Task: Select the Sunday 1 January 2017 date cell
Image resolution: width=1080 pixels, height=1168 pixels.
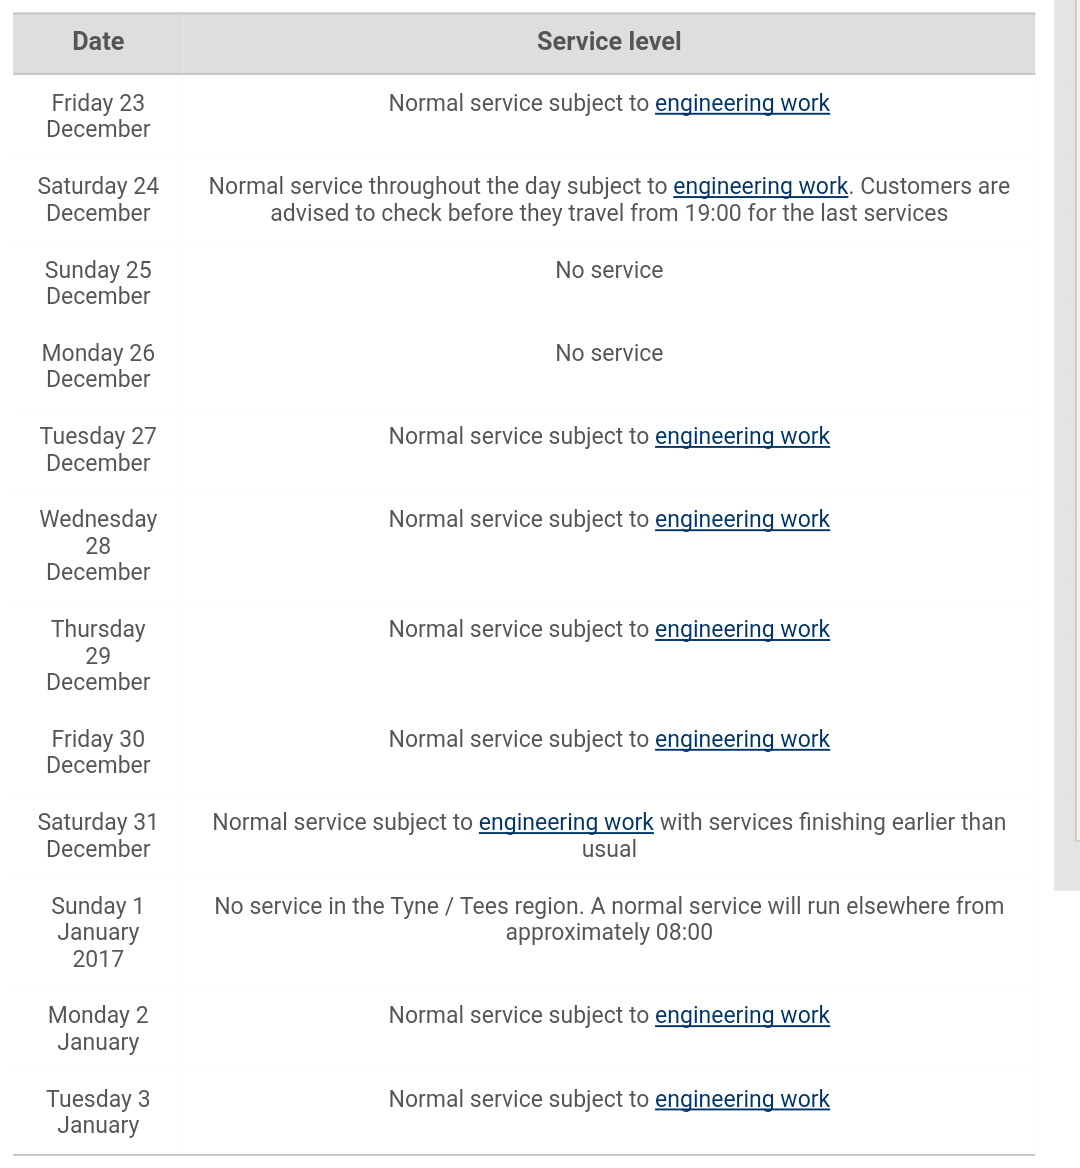Action: [x=98, y=932]
